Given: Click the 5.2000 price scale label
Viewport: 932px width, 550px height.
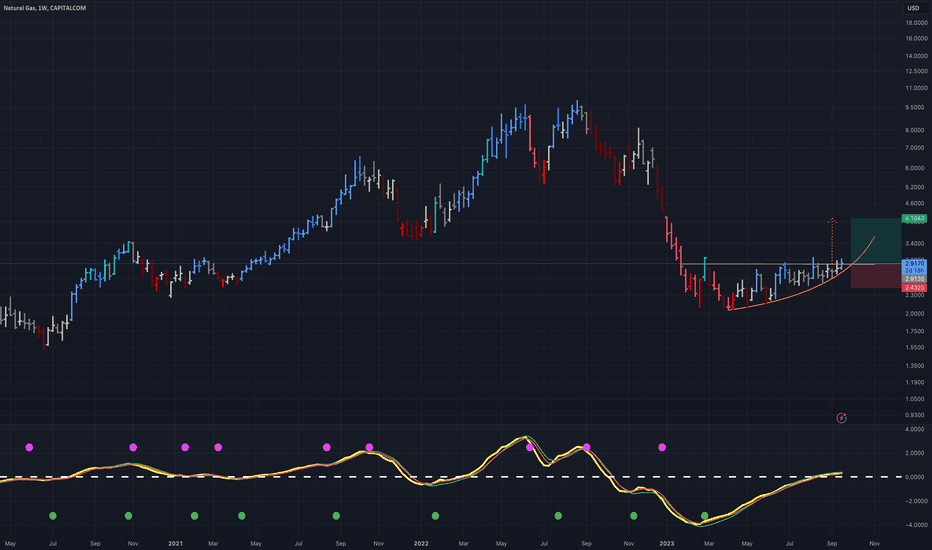Looking at the screenshot, I should coord(916,187).
